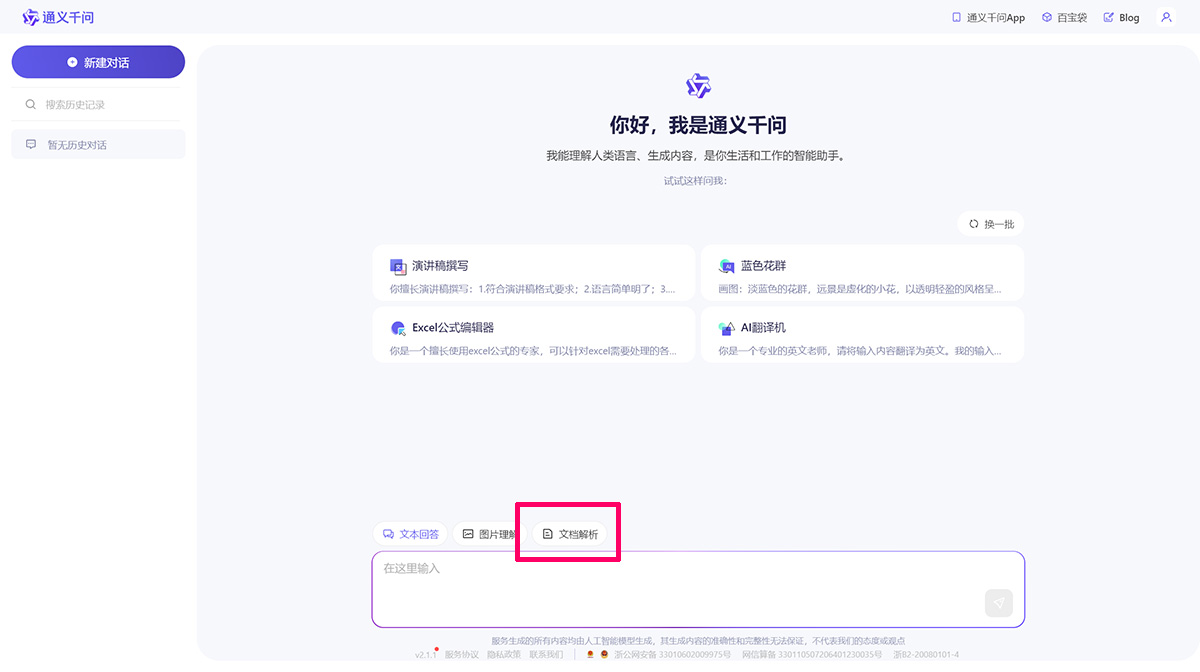Image resolution: width=1200 pixels, height=672 pixels.
Task: Click the 通义千问App mobile icon
Action: (x=956, y=17)
